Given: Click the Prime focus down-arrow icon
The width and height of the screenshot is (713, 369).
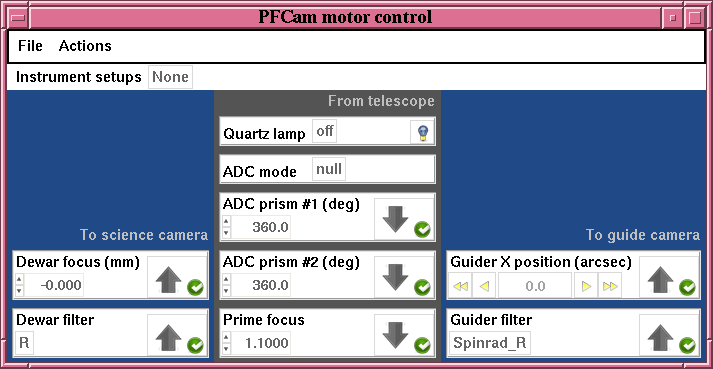Looking at the screenshot, I should coord(395,335).
